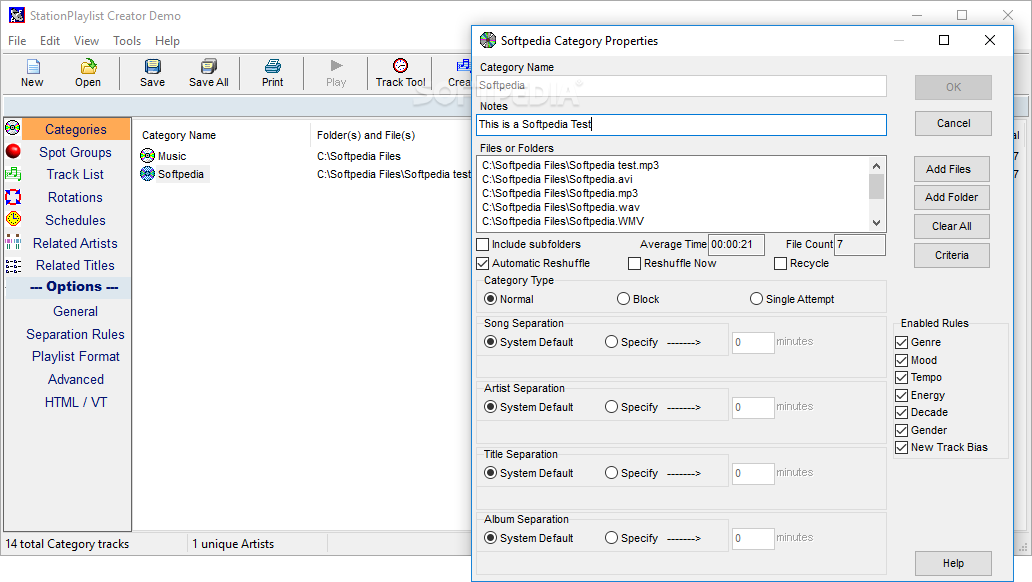Uncheck the Decade enabled rule

pyautogui.click(x=902, y=412)
